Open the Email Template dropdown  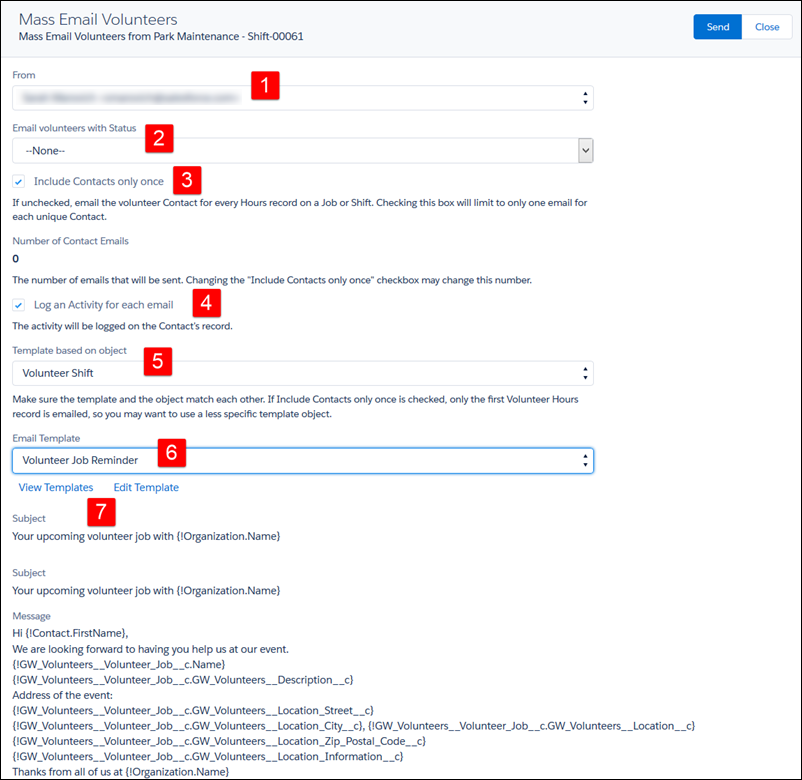[303, 460]
